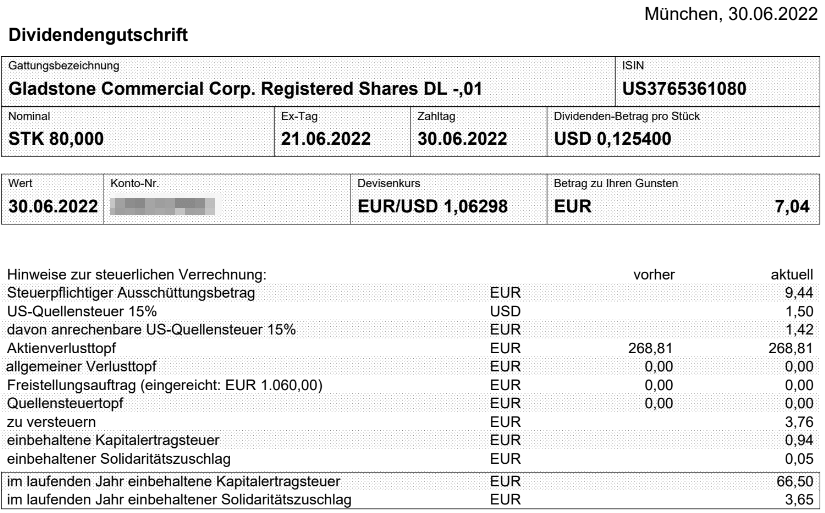Click the Freistellungsauftrag row label
The width and height of the screenshot is (825, 513).
165,385
